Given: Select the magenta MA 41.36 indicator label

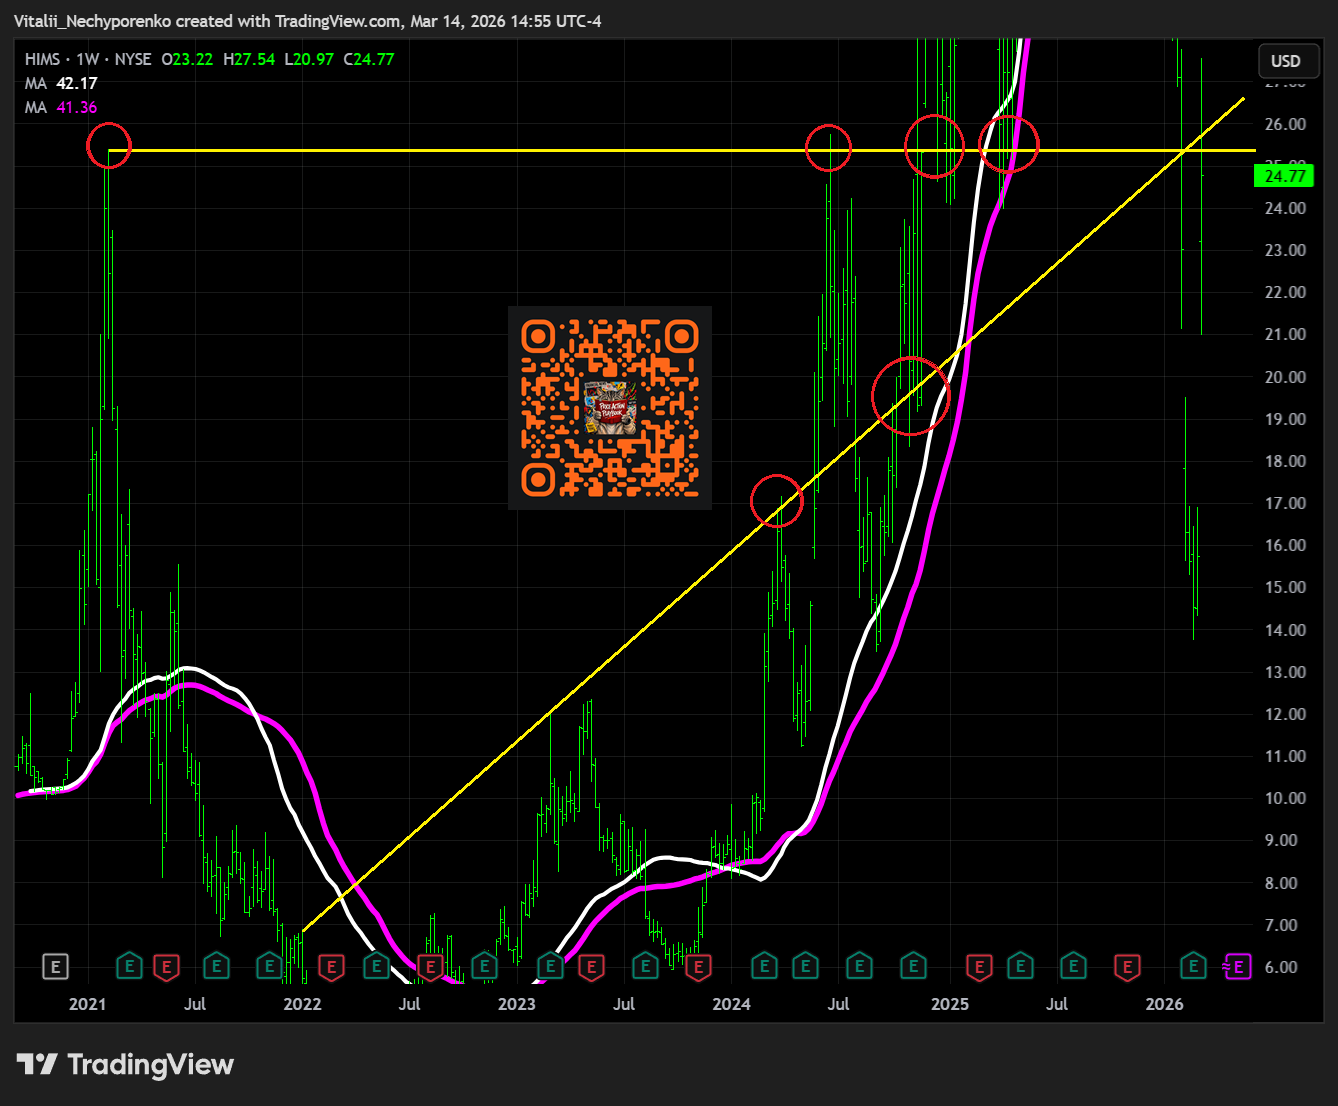Looking at the screenshot, I should tap(61, 107).
